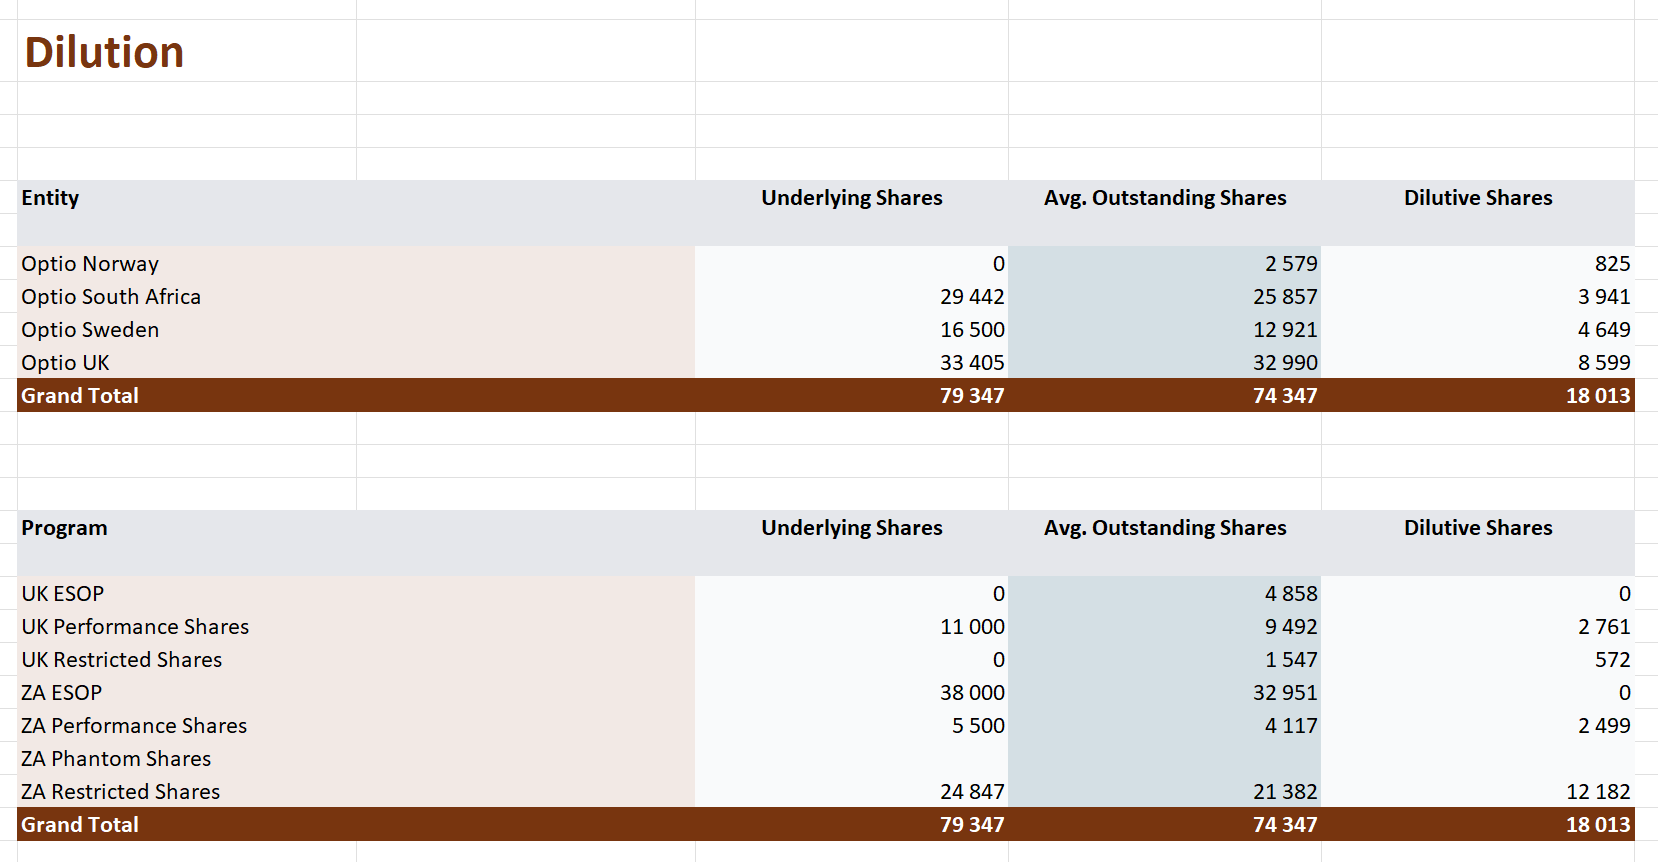Click the Program column header

click(x=64, y=528)
